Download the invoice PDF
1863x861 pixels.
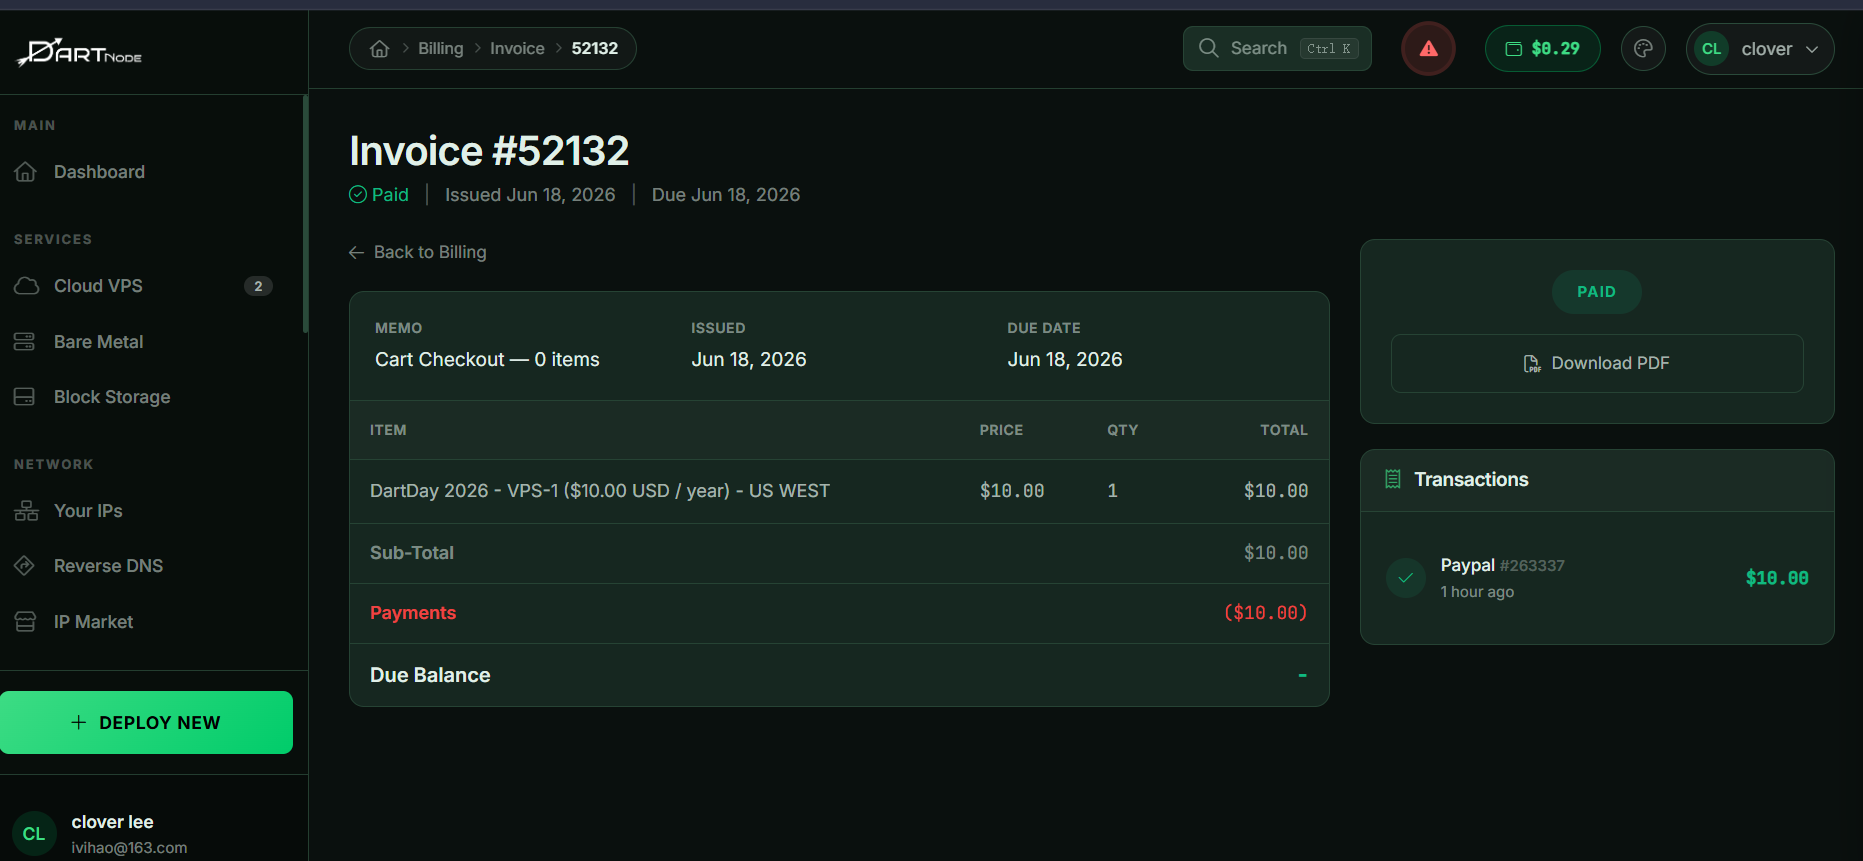[x=1597, y=363]
